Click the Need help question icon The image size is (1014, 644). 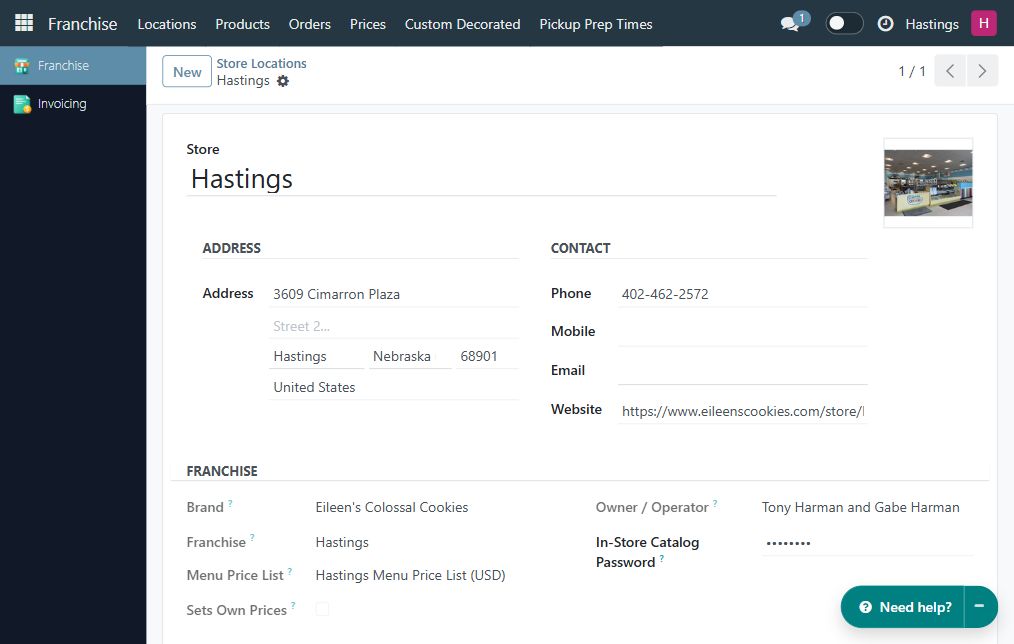tap(865, 607)
